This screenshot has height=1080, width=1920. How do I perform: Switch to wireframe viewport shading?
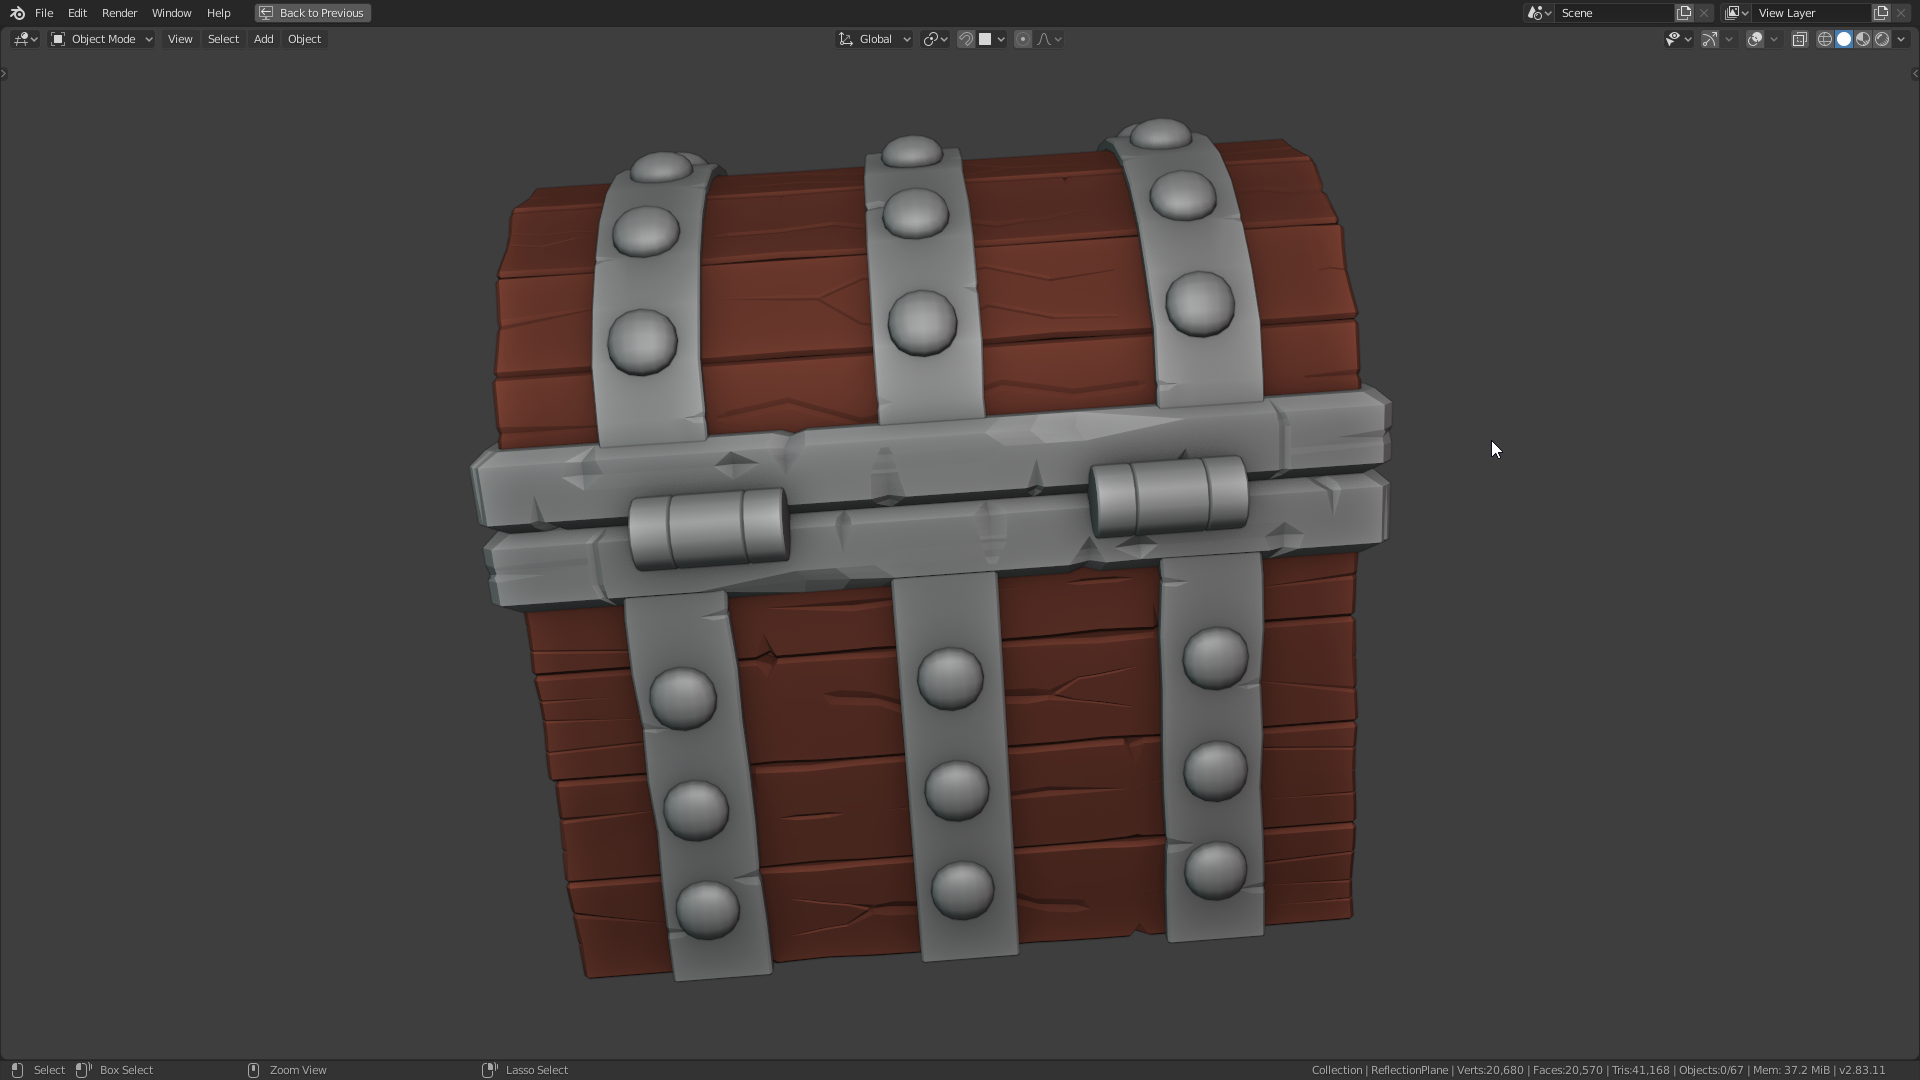coord(1825,39)
